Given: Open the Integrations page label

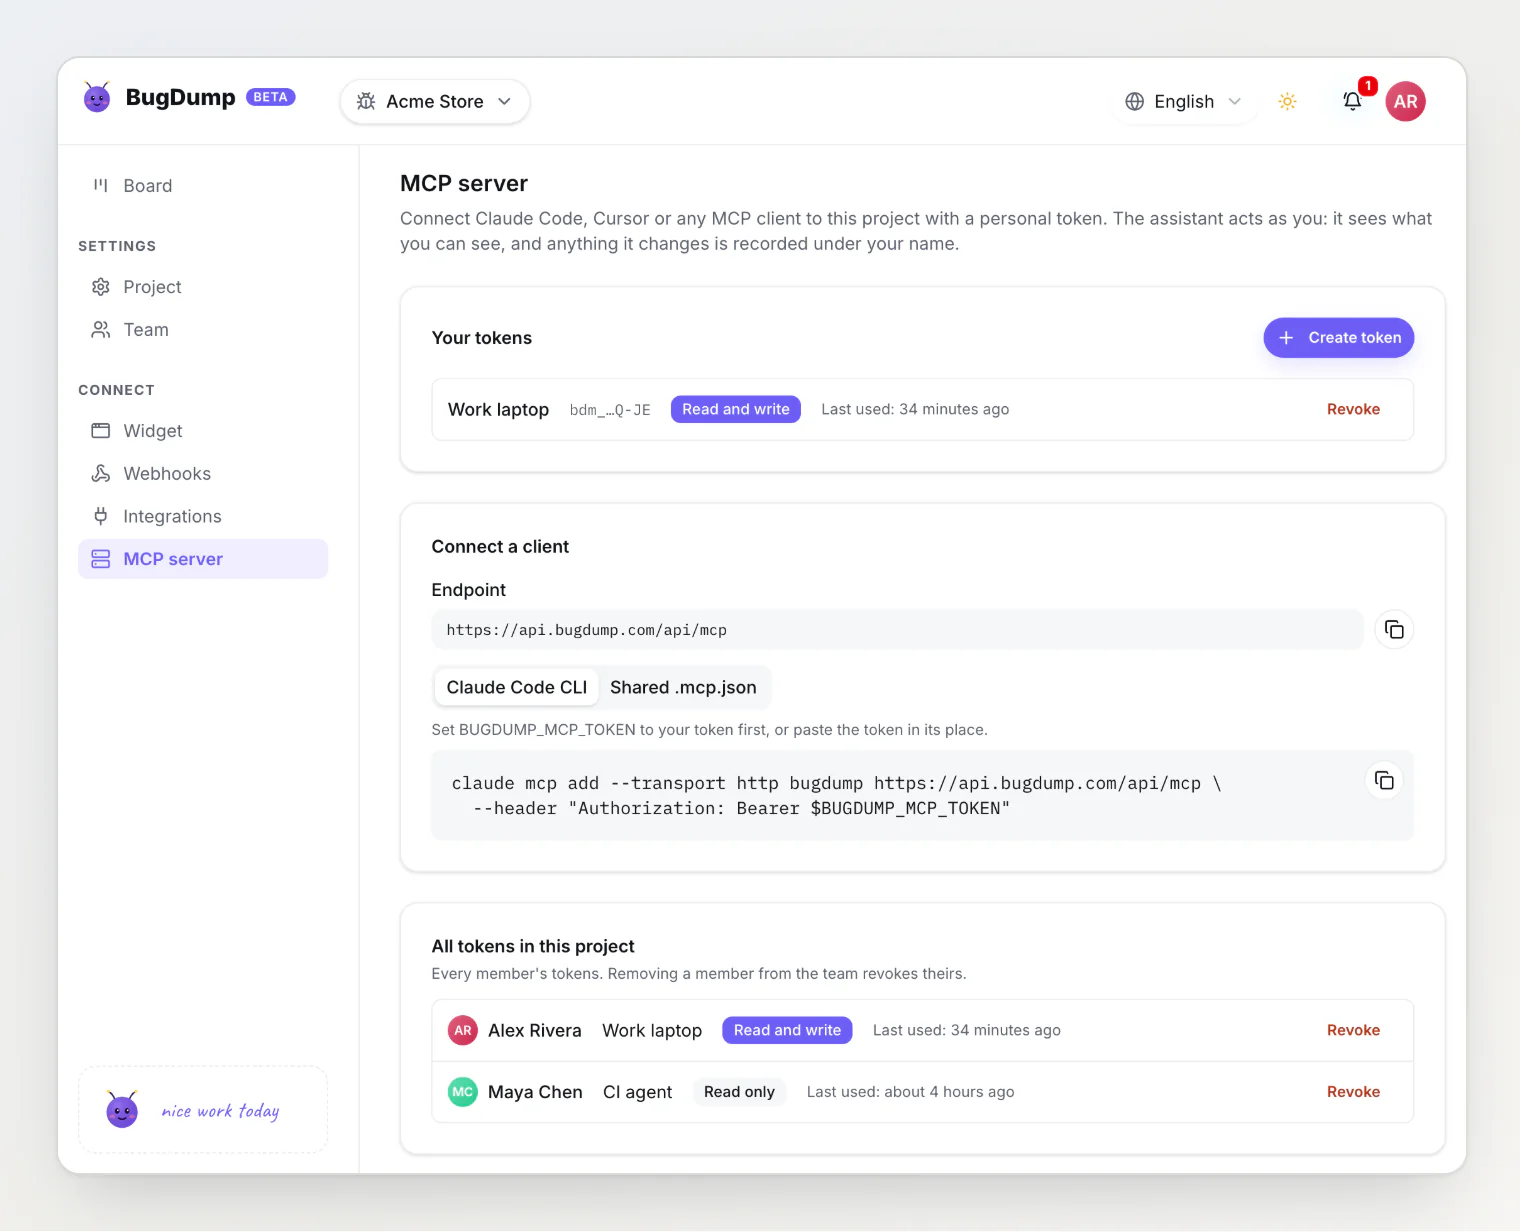Looking at the screenshot, I should point(172,516).
